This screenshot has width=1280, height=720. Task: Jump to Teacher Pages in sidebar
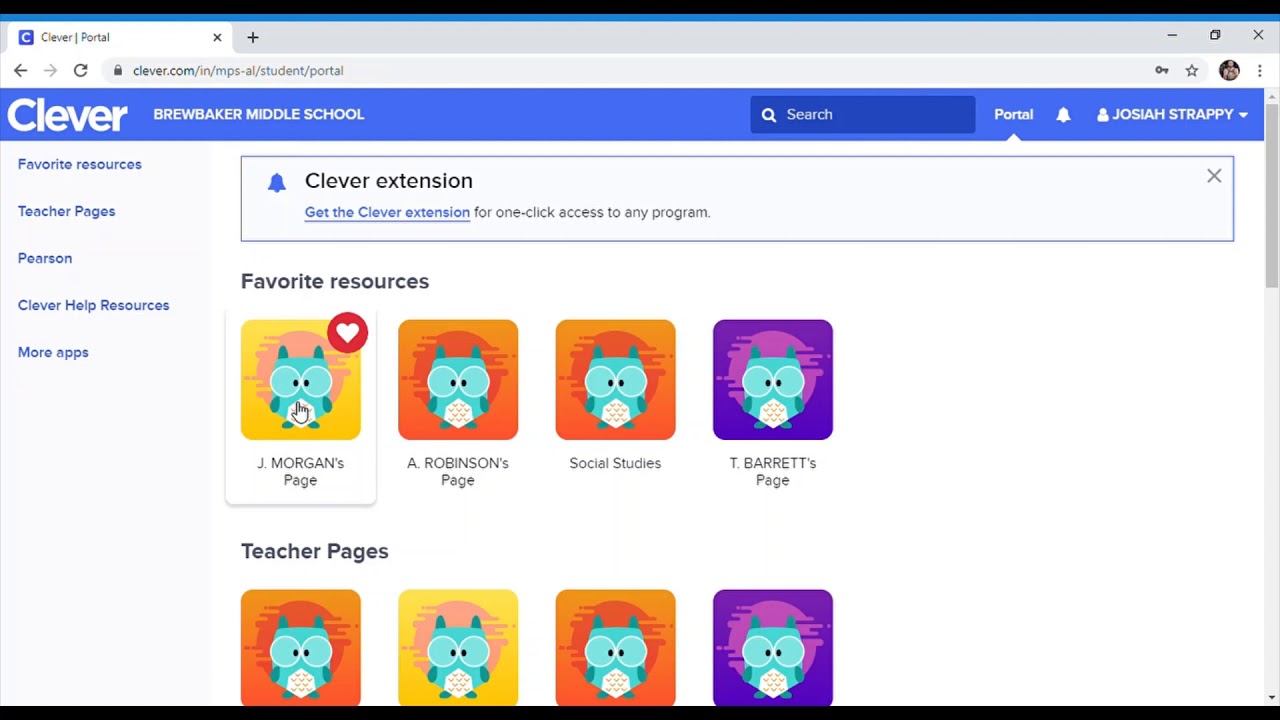point(66,211)
